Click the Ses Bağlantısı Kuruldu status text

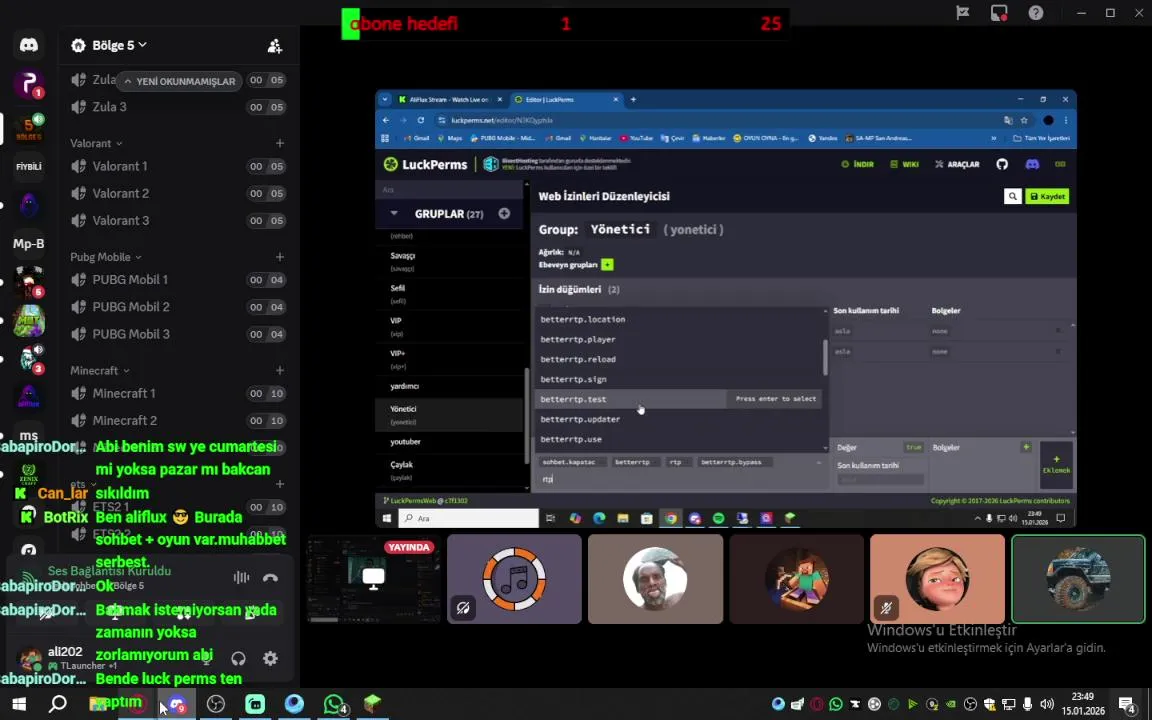[x=109, y=571]
